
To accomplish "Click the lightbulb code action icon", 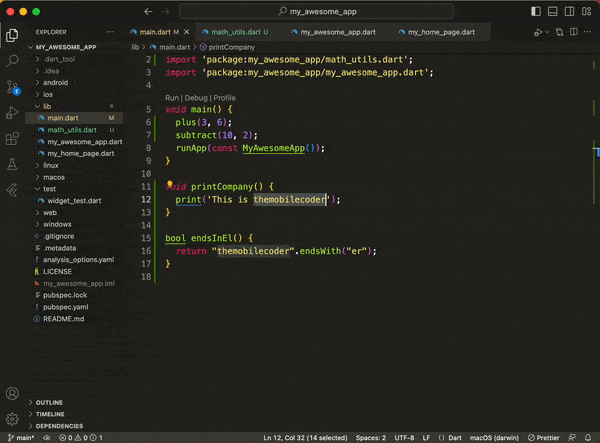I will [x=170, y=186].
